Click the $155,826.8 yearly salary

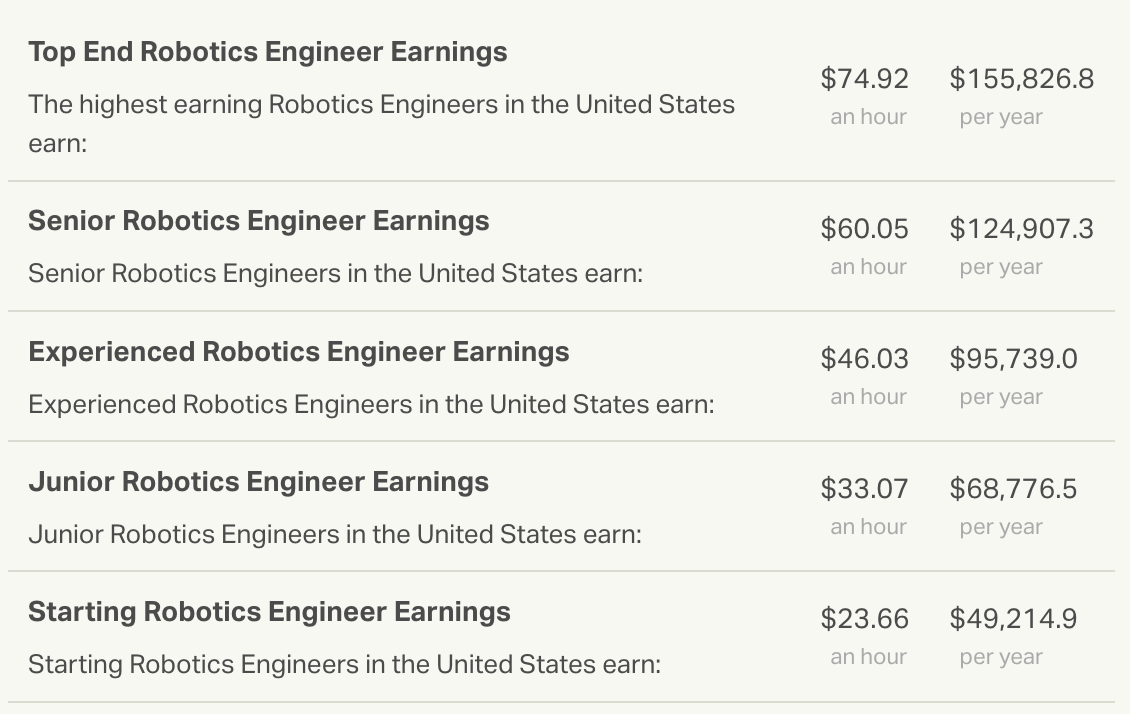1021,79
